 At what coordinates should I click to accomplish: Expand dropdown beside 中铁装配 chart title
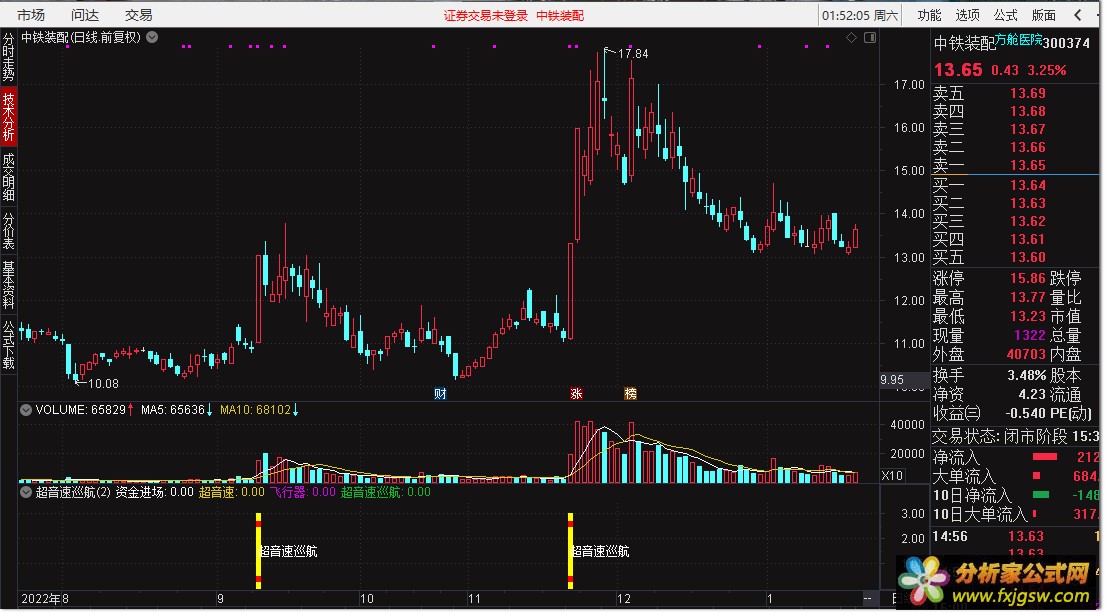[x=152, y=37]
